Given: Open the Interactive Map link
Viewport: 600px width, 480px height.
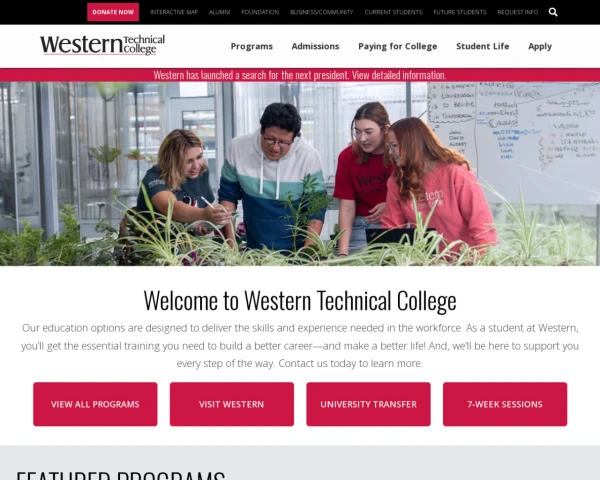Looking at the screenshot, I should (174, 12).
